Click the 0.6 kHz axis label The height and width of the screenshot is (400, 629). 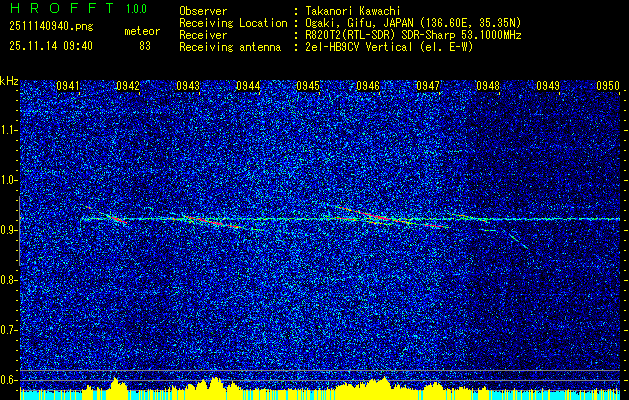(9, 380)
